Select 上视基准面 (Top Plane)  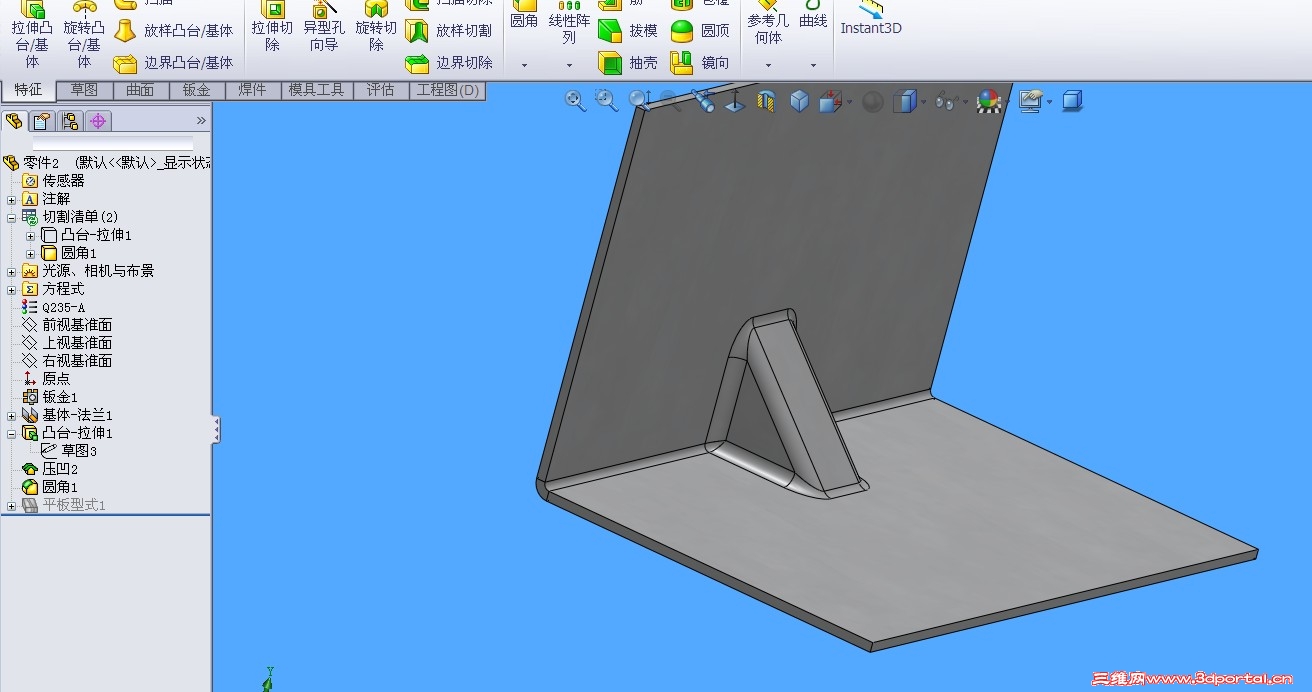click(67, 343)
